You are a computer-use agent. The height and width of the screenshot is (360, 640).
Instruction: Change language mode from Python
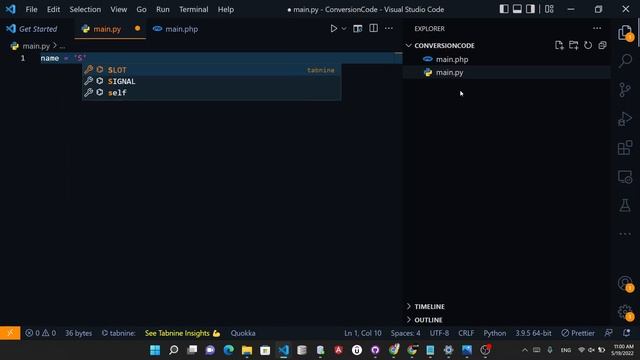click(x=495, y=333)
